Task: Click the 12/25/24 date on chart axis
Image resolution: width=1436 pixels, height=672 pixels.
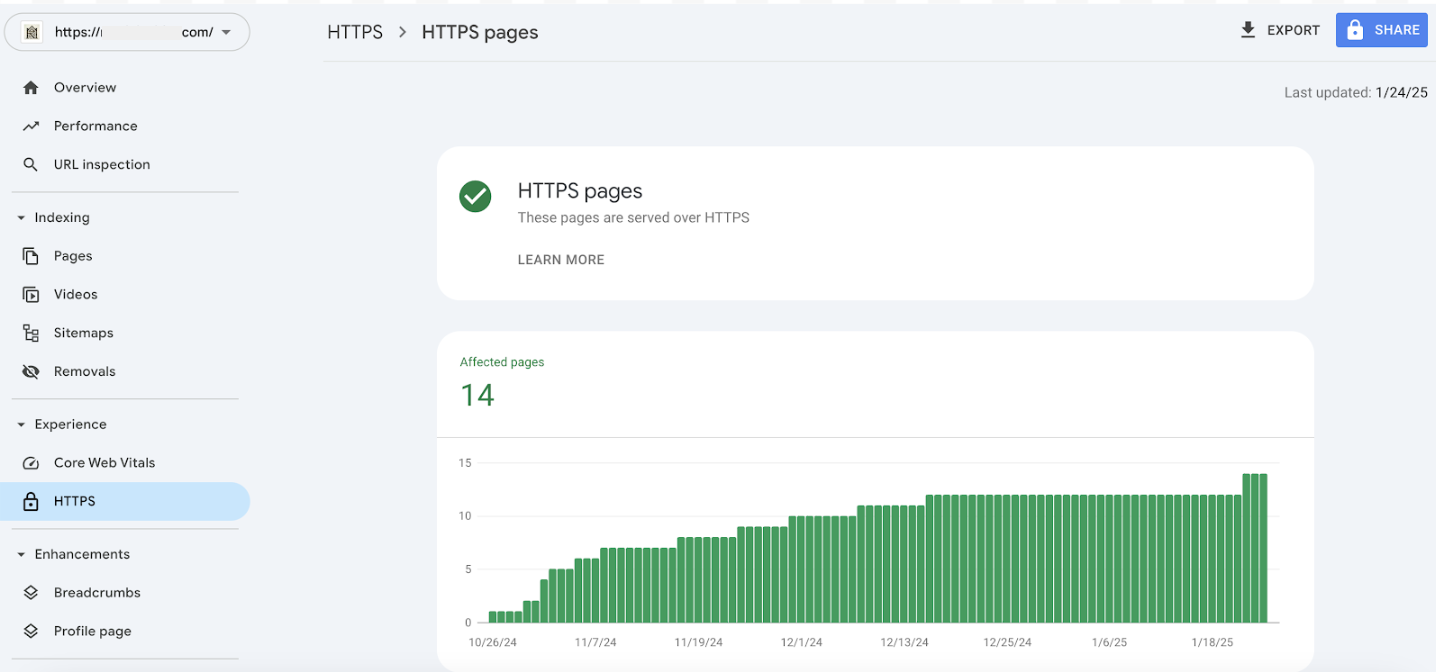Action: pyautogui.click(x=1008, y=643)
